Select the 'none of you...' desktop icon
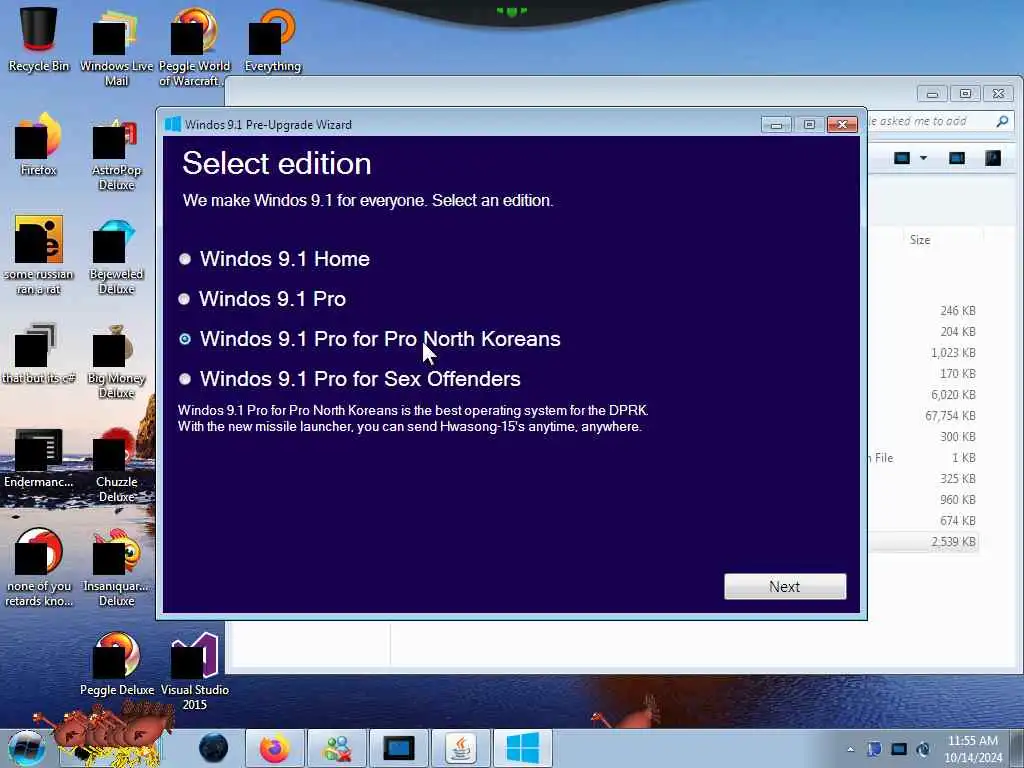Viewport: 1024px width, 768px height. [39, 568]
